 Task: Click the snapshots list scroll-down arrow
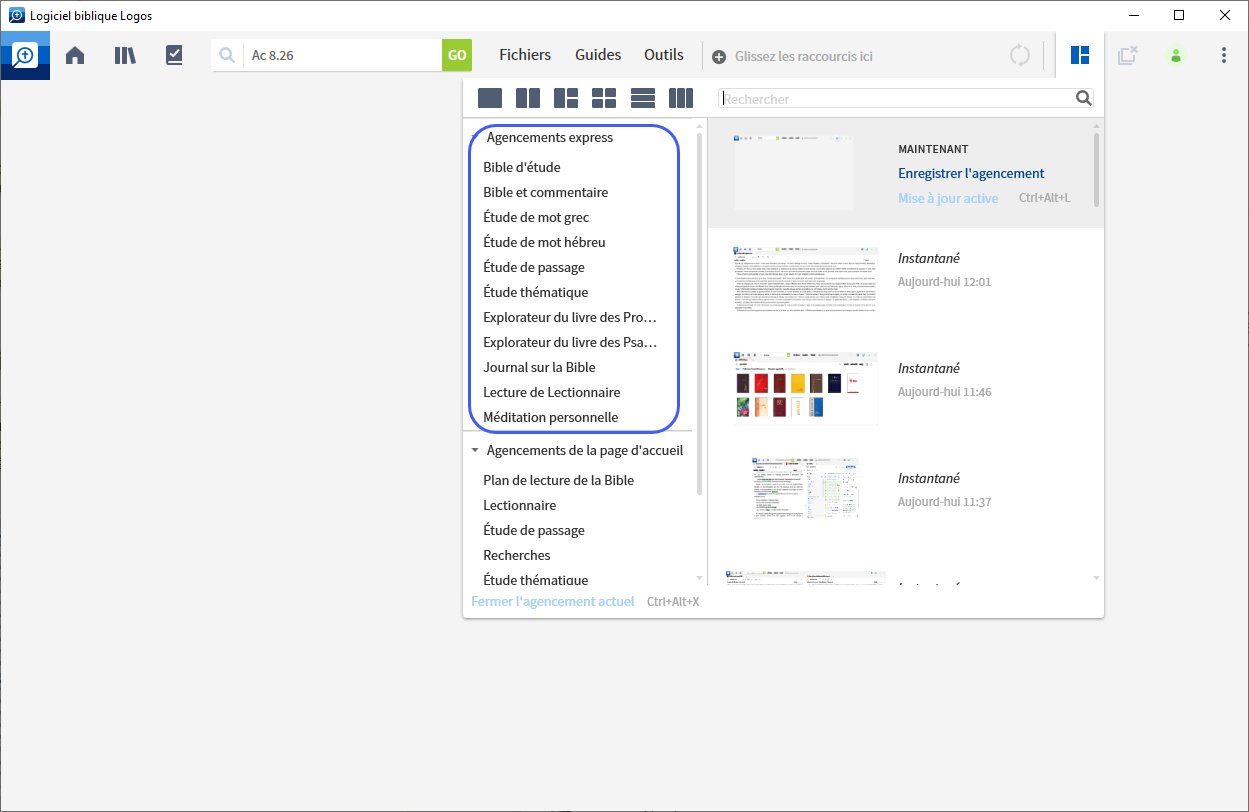(1097, 578)
